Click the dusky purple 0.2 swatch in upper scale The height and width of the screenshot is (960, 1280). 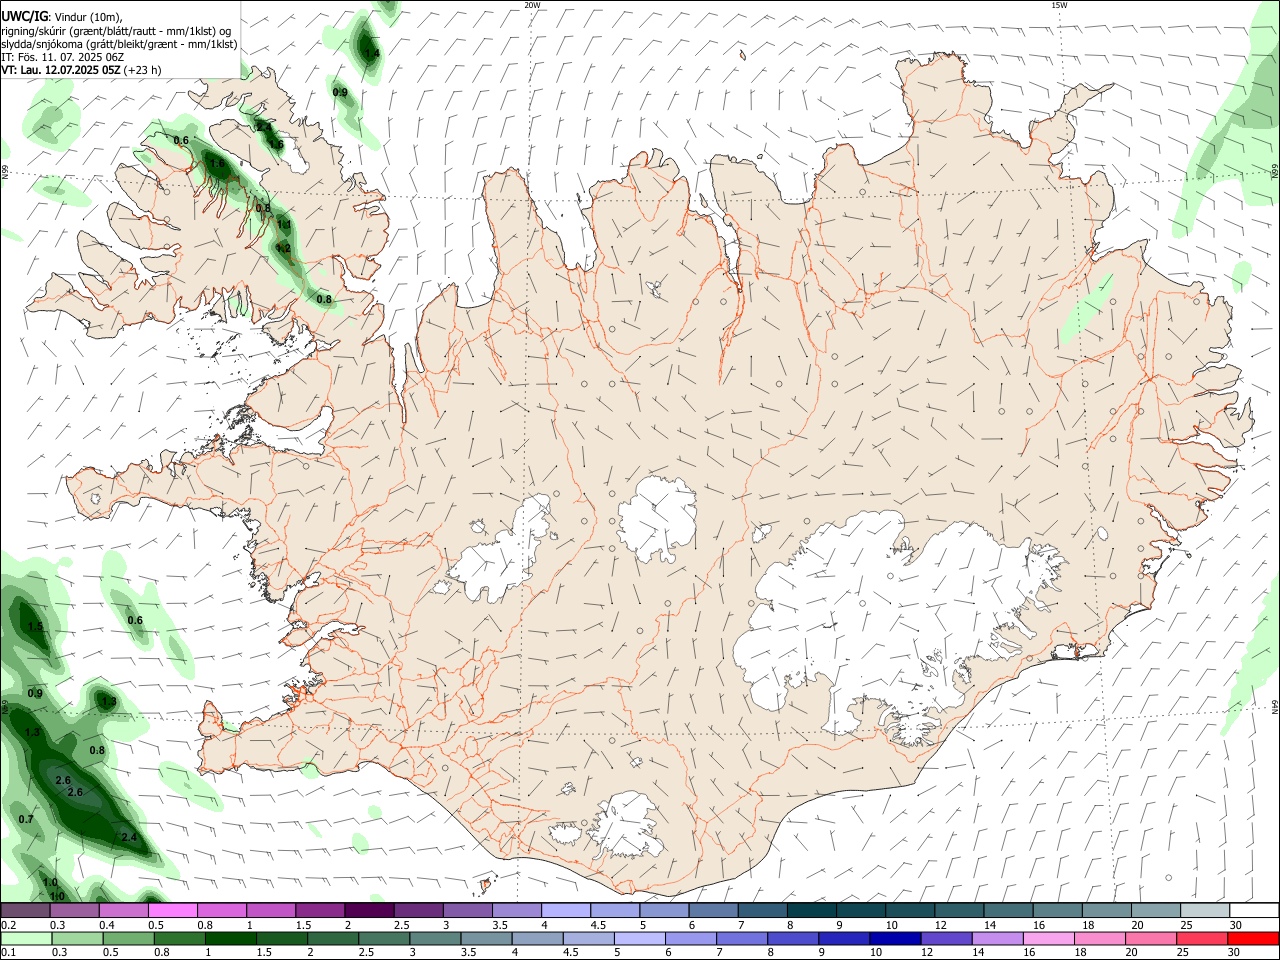click(25, 910)
